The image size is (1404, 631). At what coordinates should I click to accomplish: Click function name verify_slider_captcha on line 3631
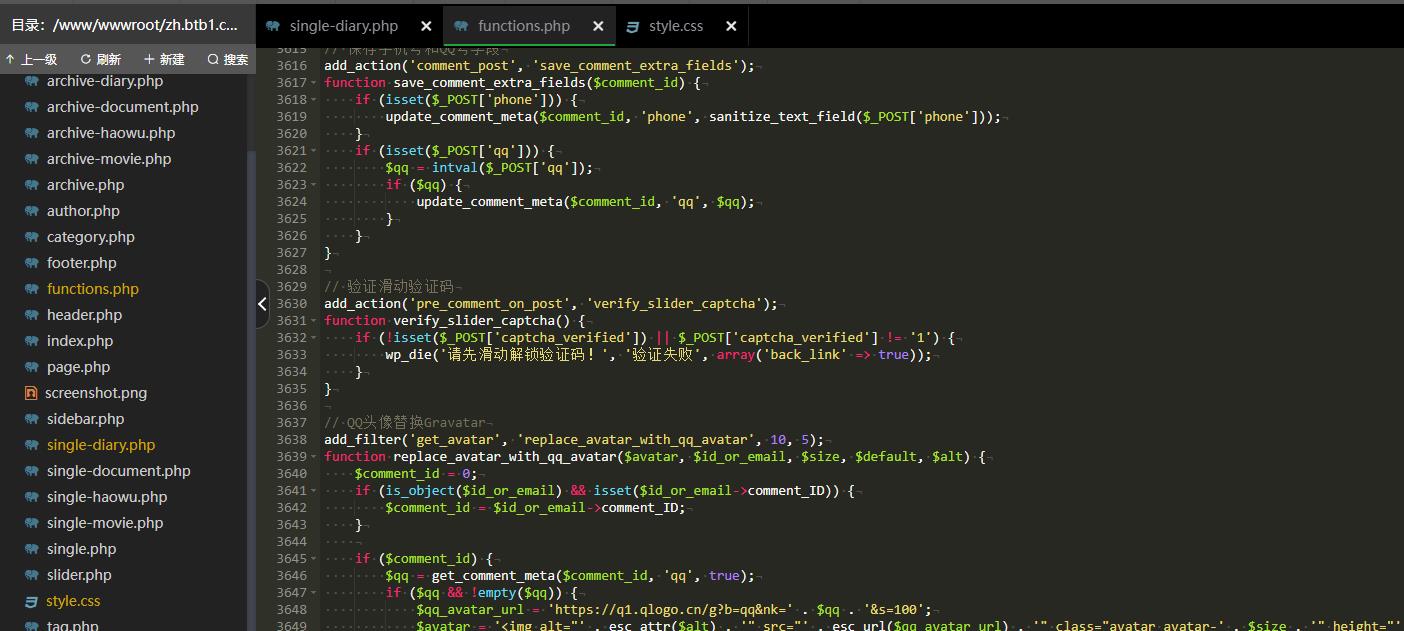click(x=474, y=320)
